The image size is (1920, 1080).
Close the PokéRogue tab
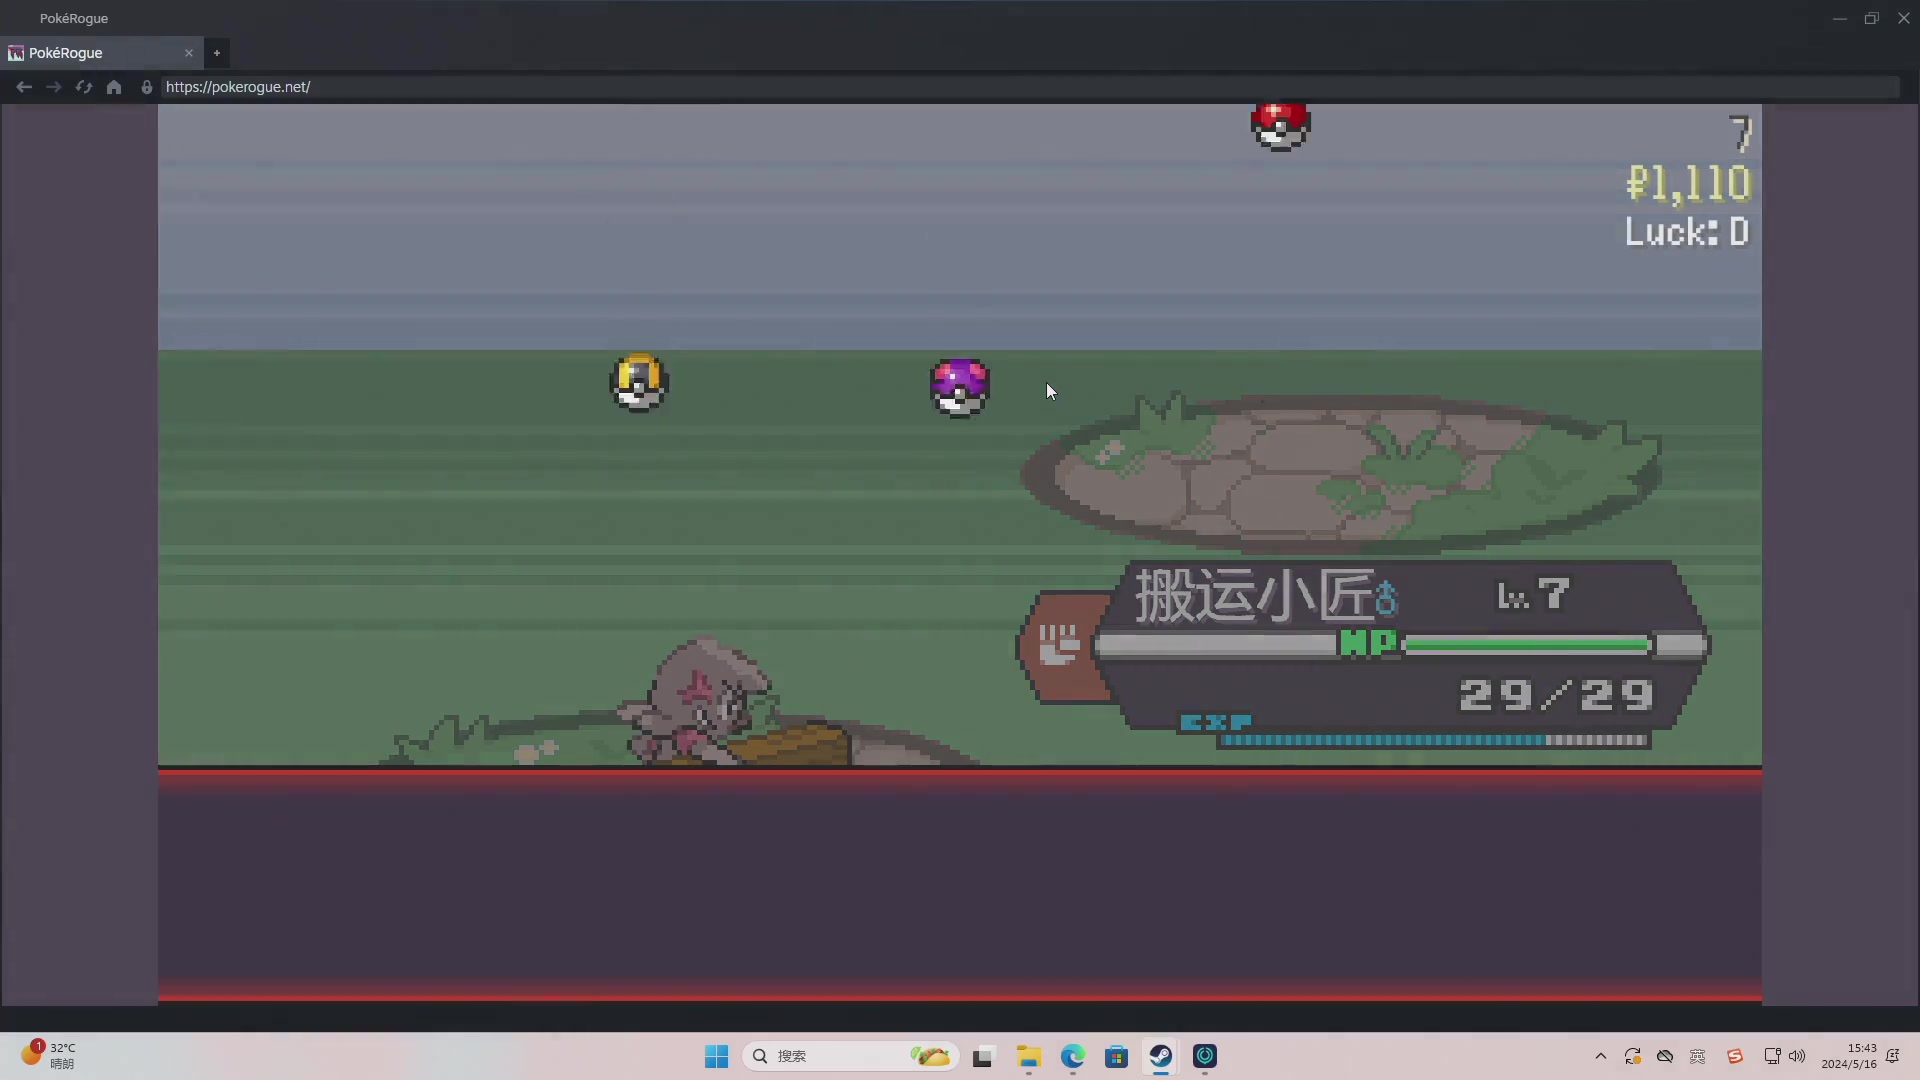tap(189, 53)
